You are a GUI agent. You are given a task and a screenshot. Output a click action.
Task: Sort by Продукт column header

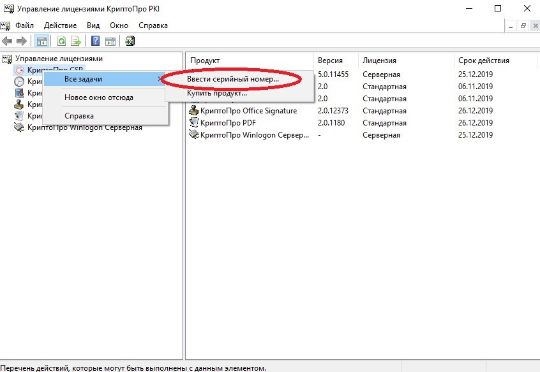pos(205,60)
